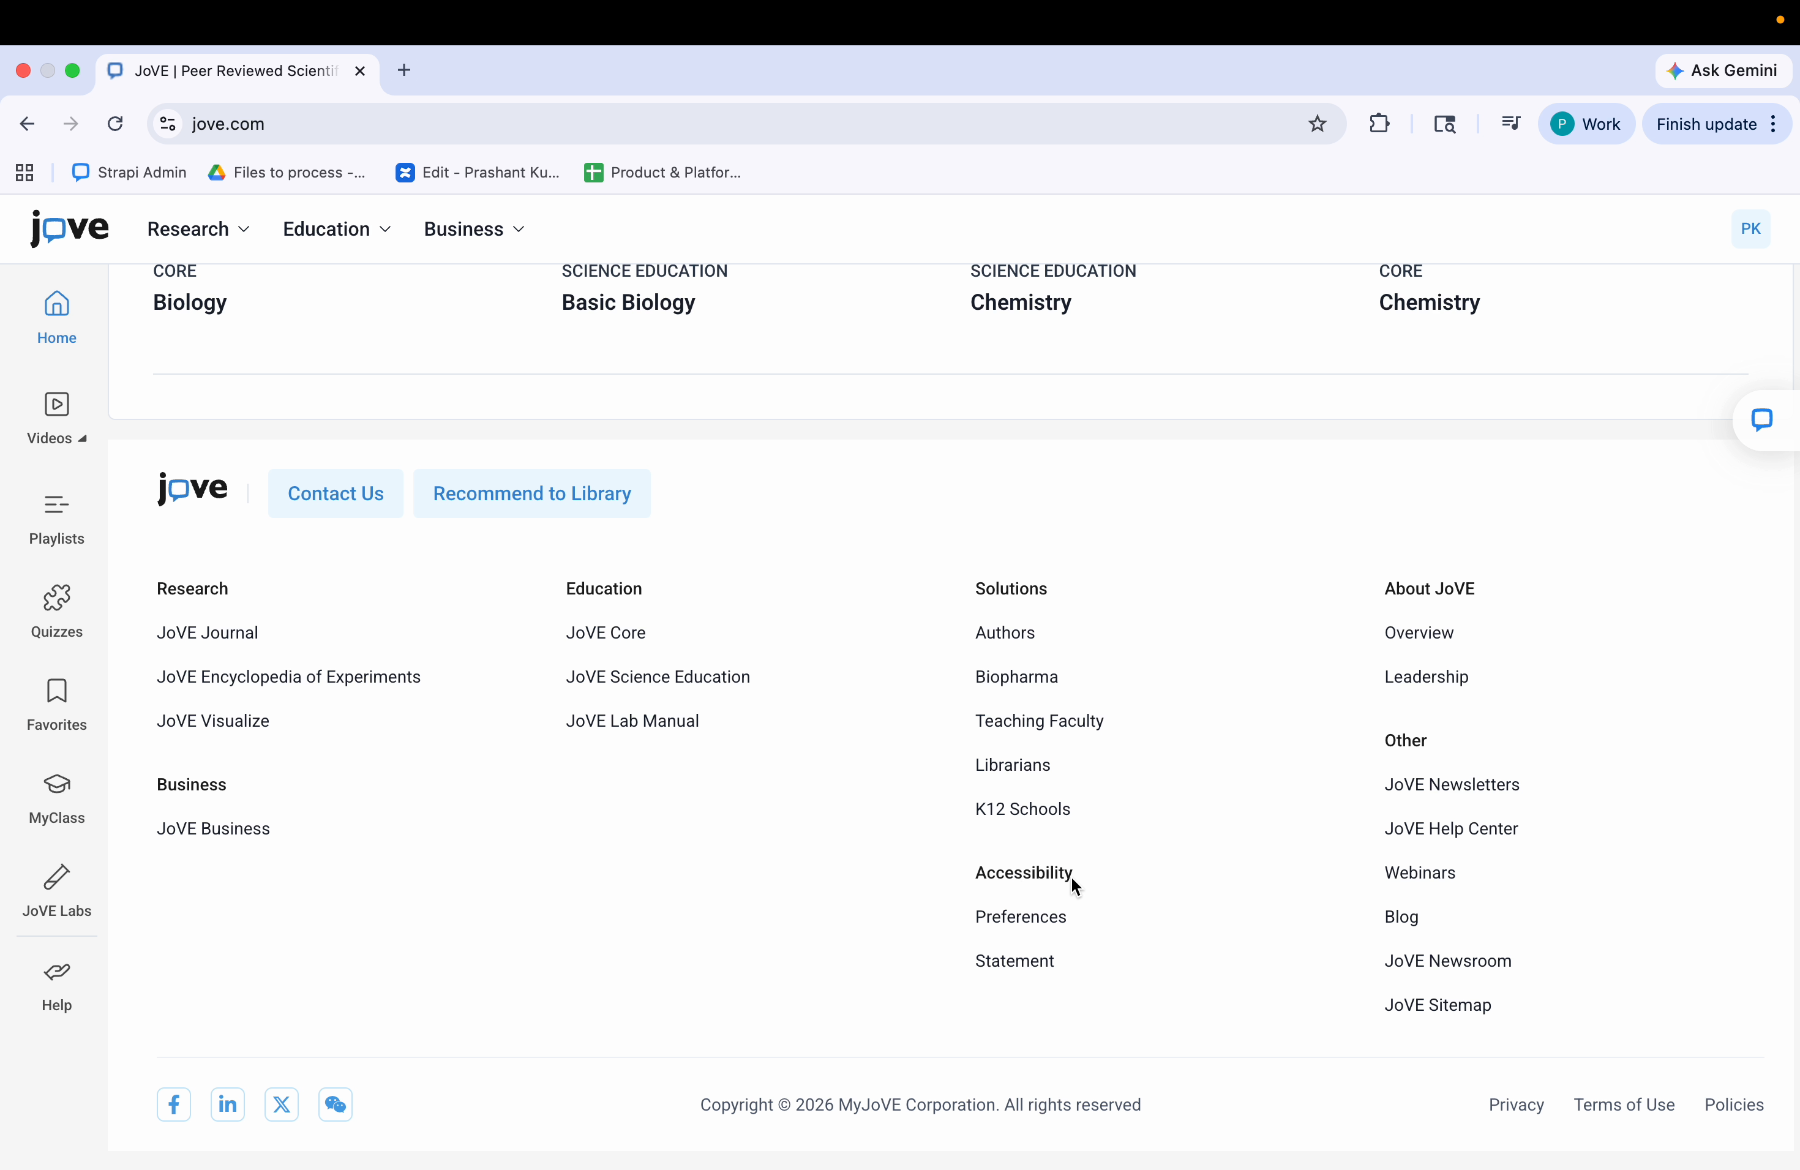The height and width of the screenshot is (1170, 1800).
Task: Click Recommend to Library button
Action: [532, 494]
